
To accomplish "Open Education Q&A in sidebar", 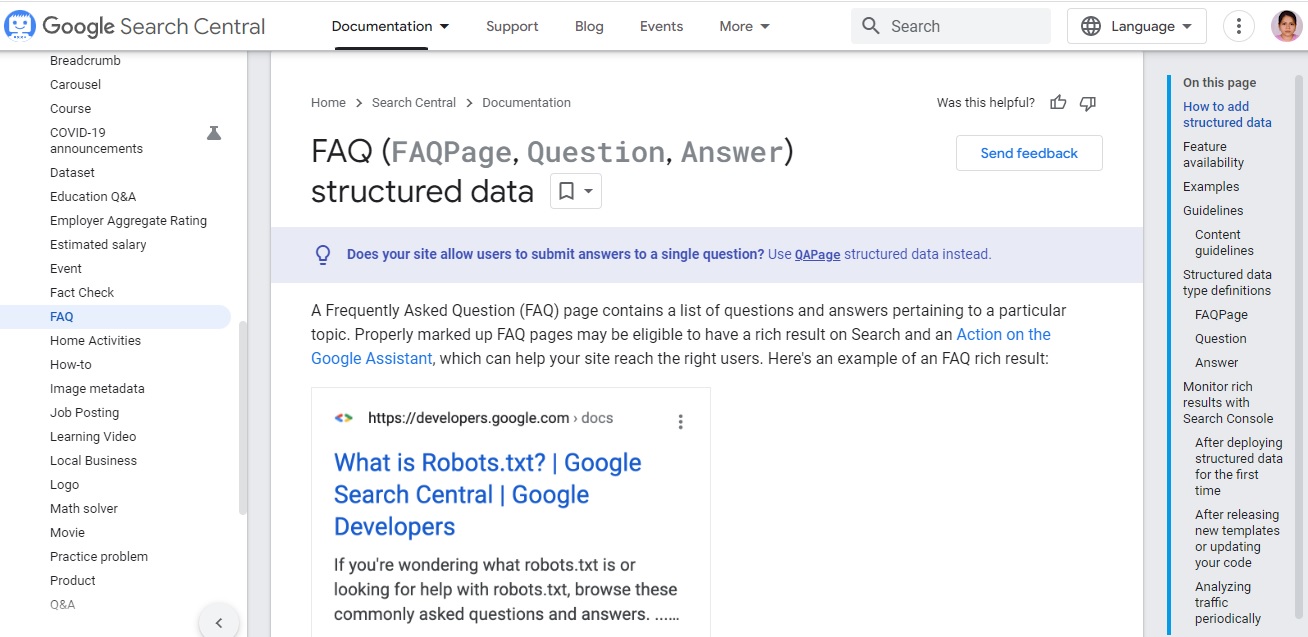I will click(93, 197).
